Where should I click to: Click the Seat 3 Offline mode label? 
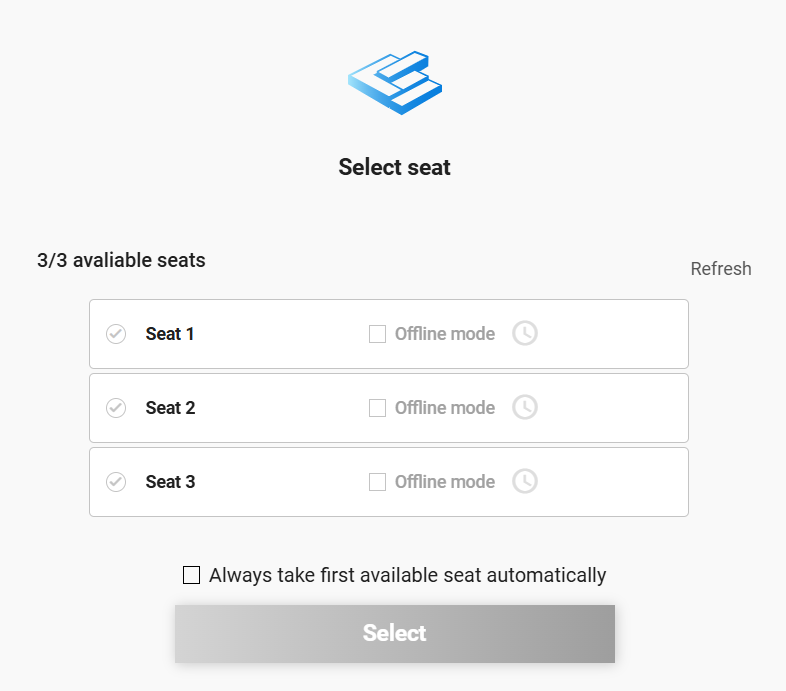point(445,482)
